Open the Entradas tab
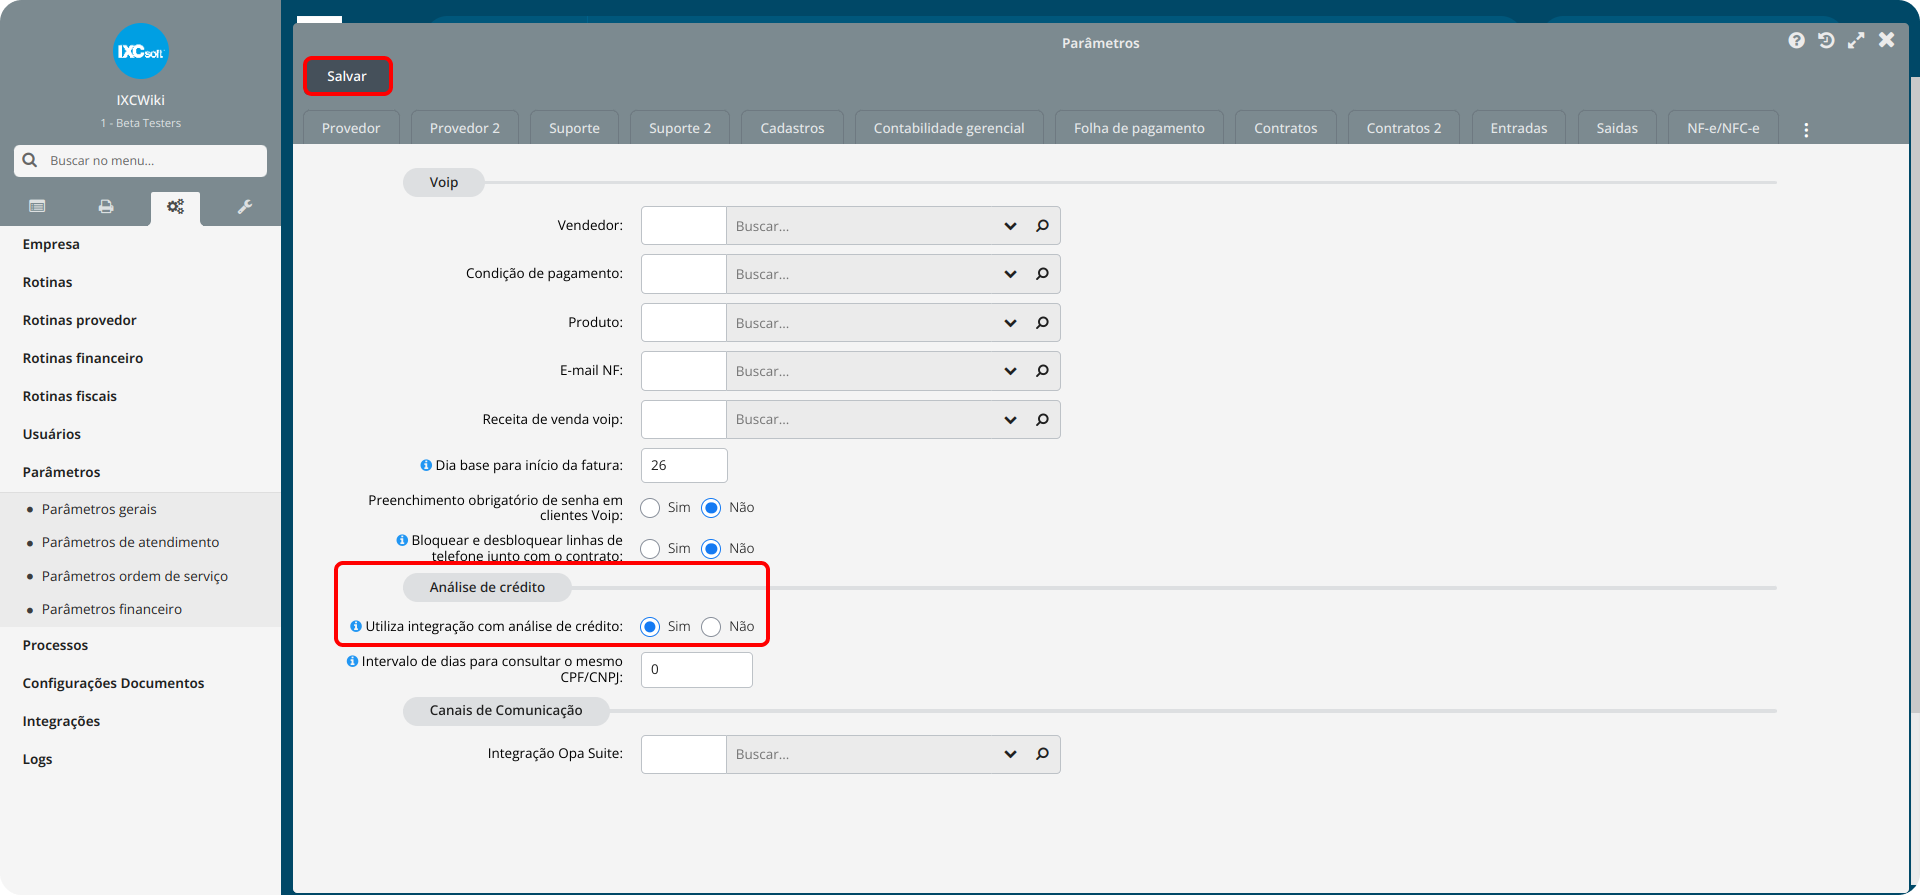The image size is (1920, 895). pos(1519,128)
